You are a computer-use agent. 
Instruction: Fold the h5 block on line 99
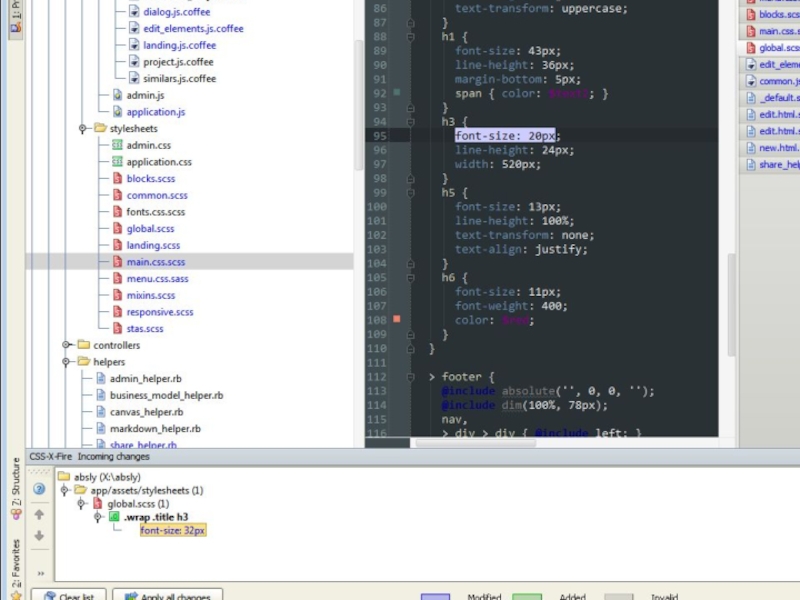(x=410, y=190)
